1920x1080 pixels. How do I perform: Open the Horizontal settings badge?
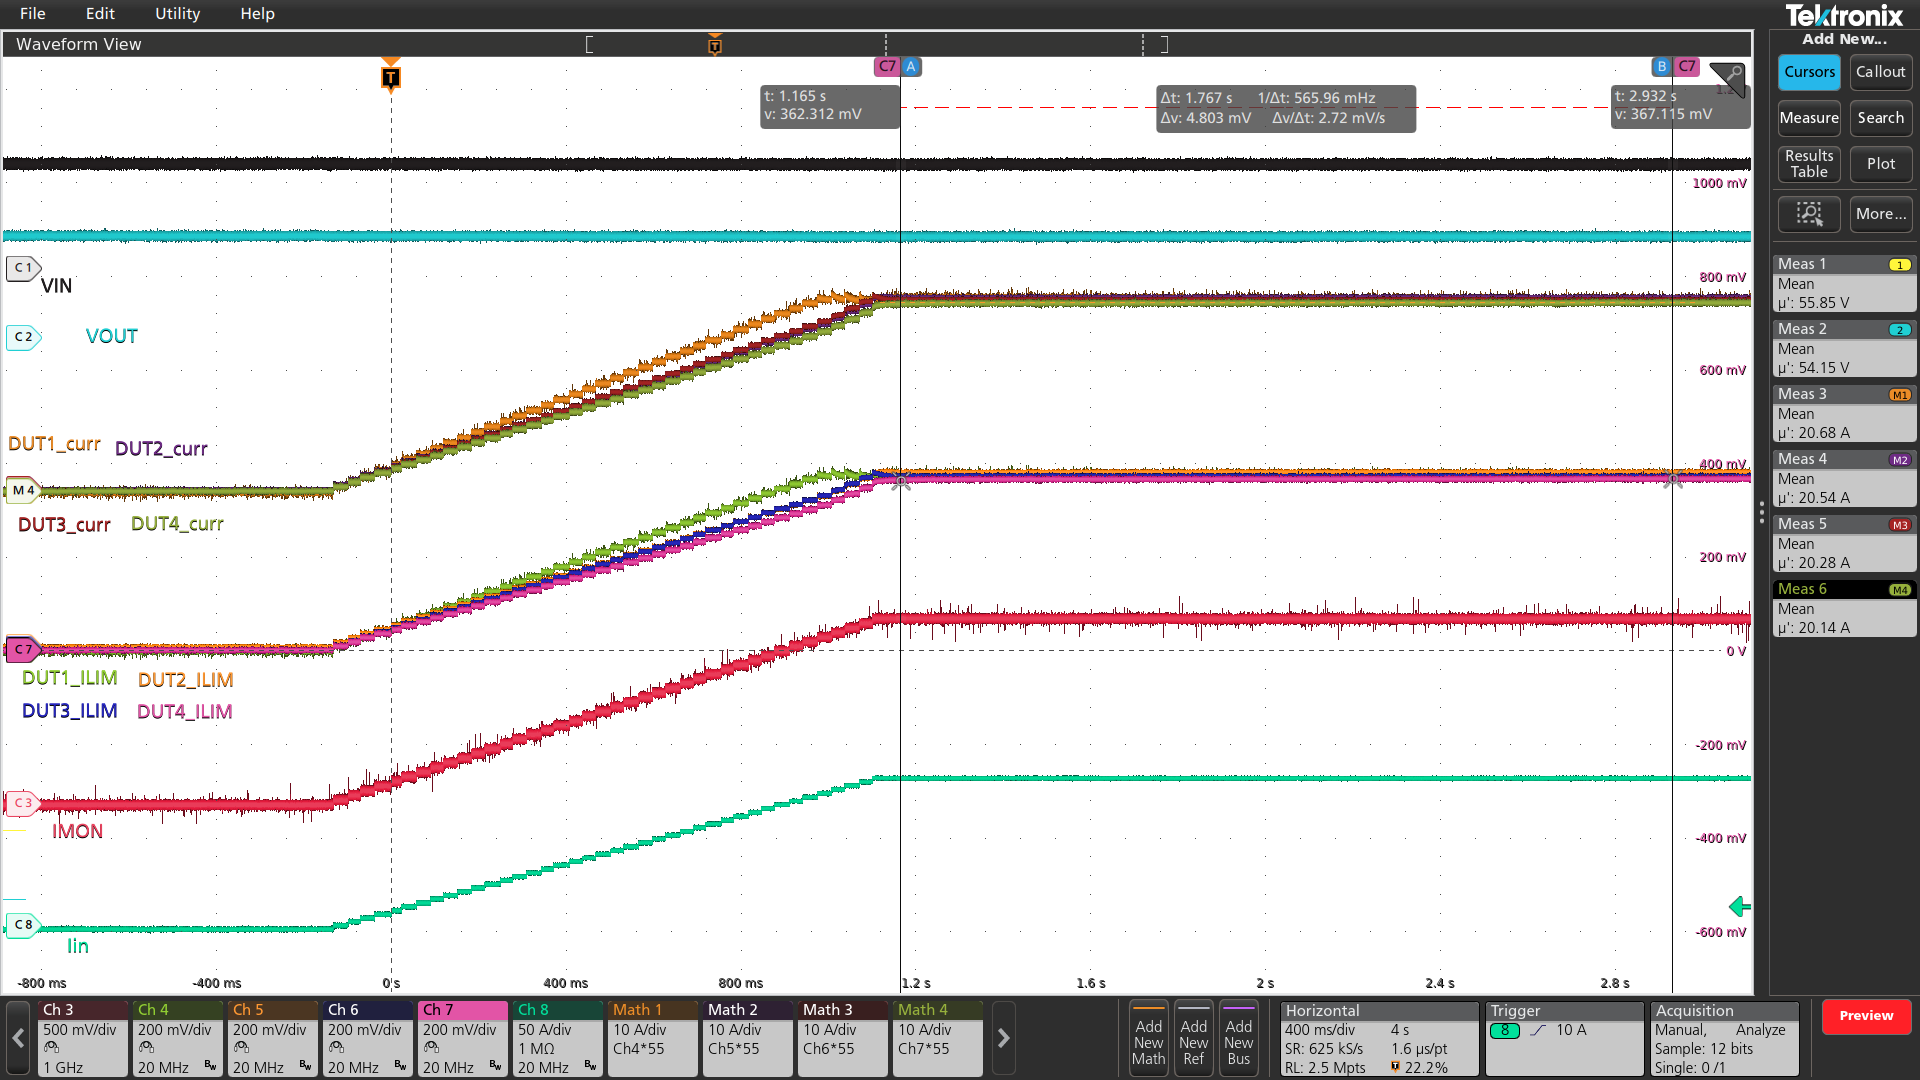[1378, 1039]
